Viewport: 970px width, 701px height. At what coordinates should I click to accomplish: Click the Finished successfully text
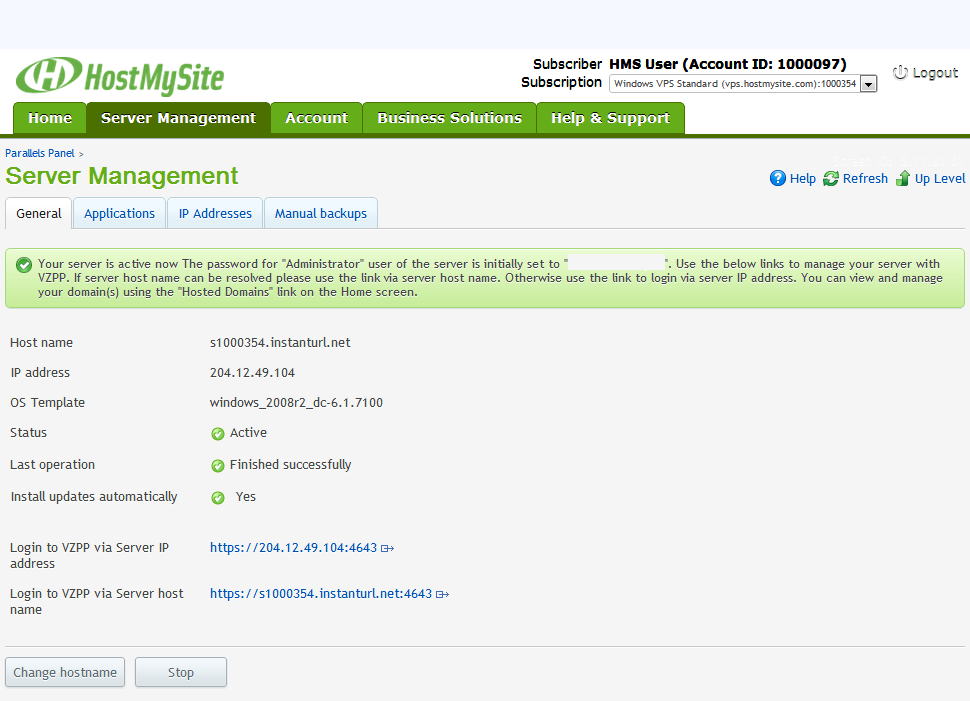click(x=290, y=465)
